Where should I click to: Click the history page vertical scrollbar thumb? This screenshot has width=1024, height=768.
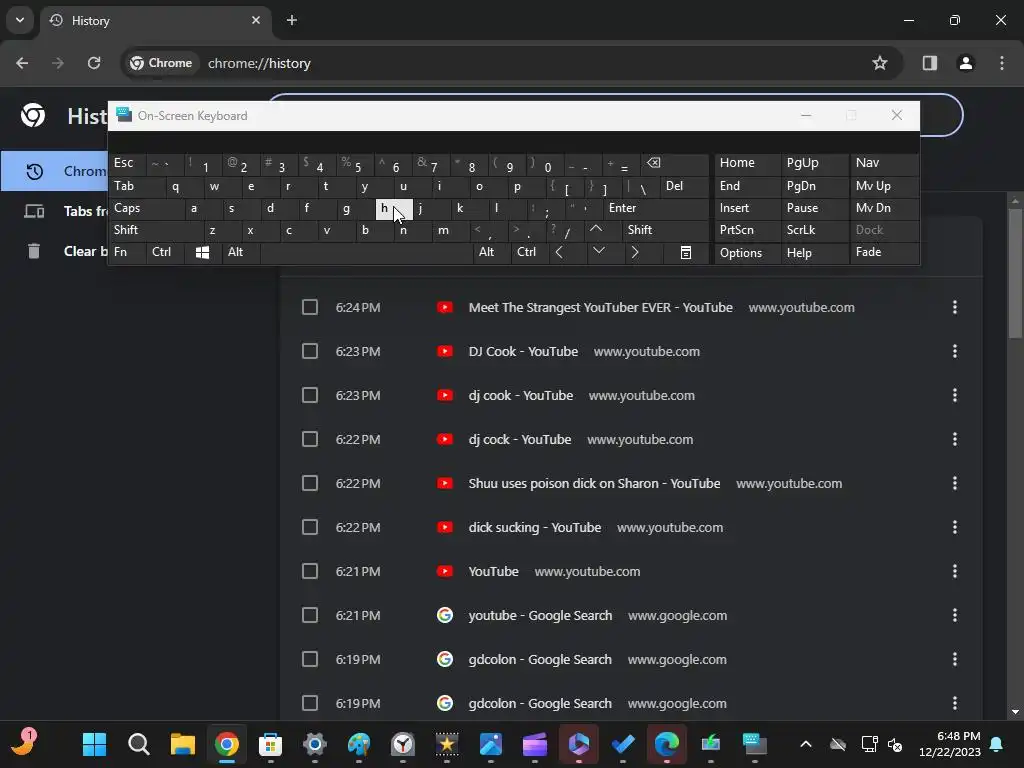point(1015,272)
